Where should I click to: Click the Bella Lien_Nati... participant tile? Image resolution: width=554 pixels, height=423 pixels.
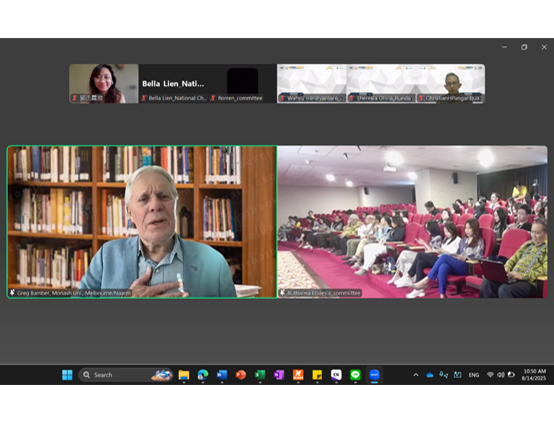[x=173, y=84]
